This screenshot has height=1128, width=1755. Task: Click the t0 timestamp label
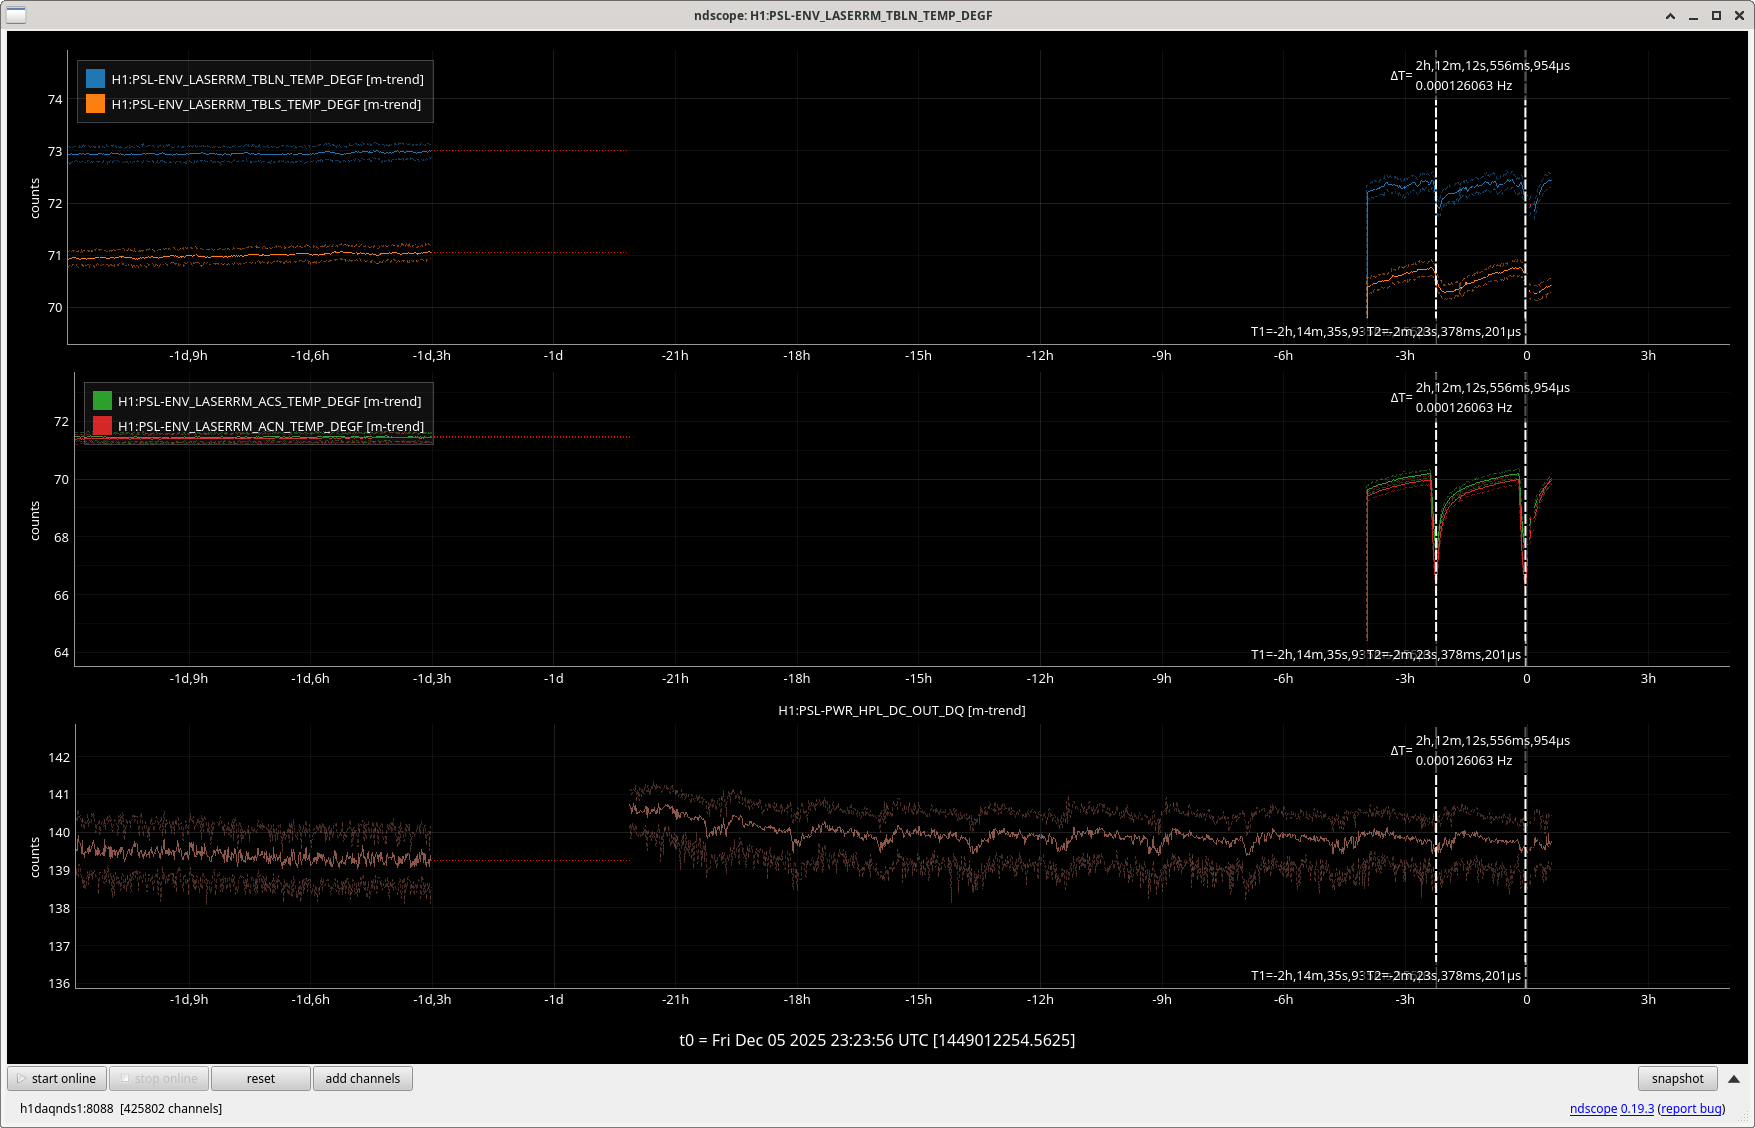[877, 1041]
